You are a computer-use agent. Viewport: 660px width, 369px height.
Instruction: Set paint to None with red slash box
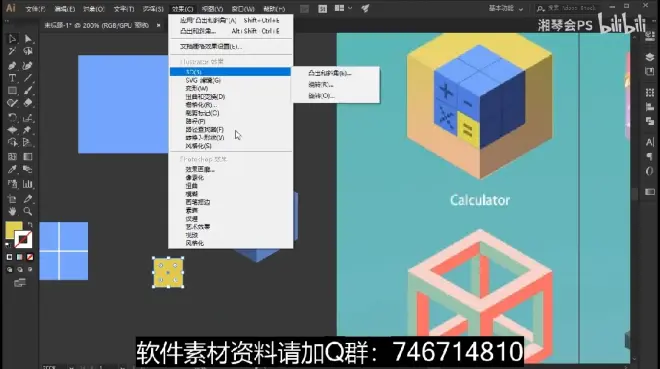pos(30,257)
